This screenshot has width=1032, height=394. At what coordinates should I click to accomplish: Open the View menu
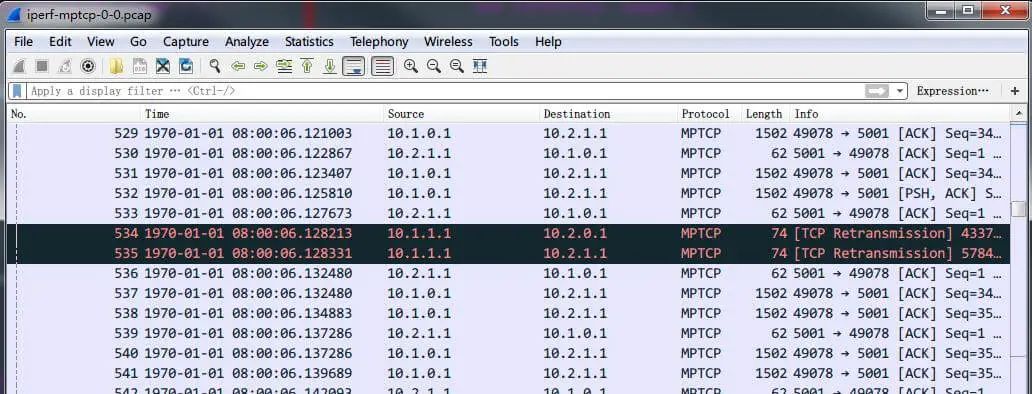click(101, 41)
